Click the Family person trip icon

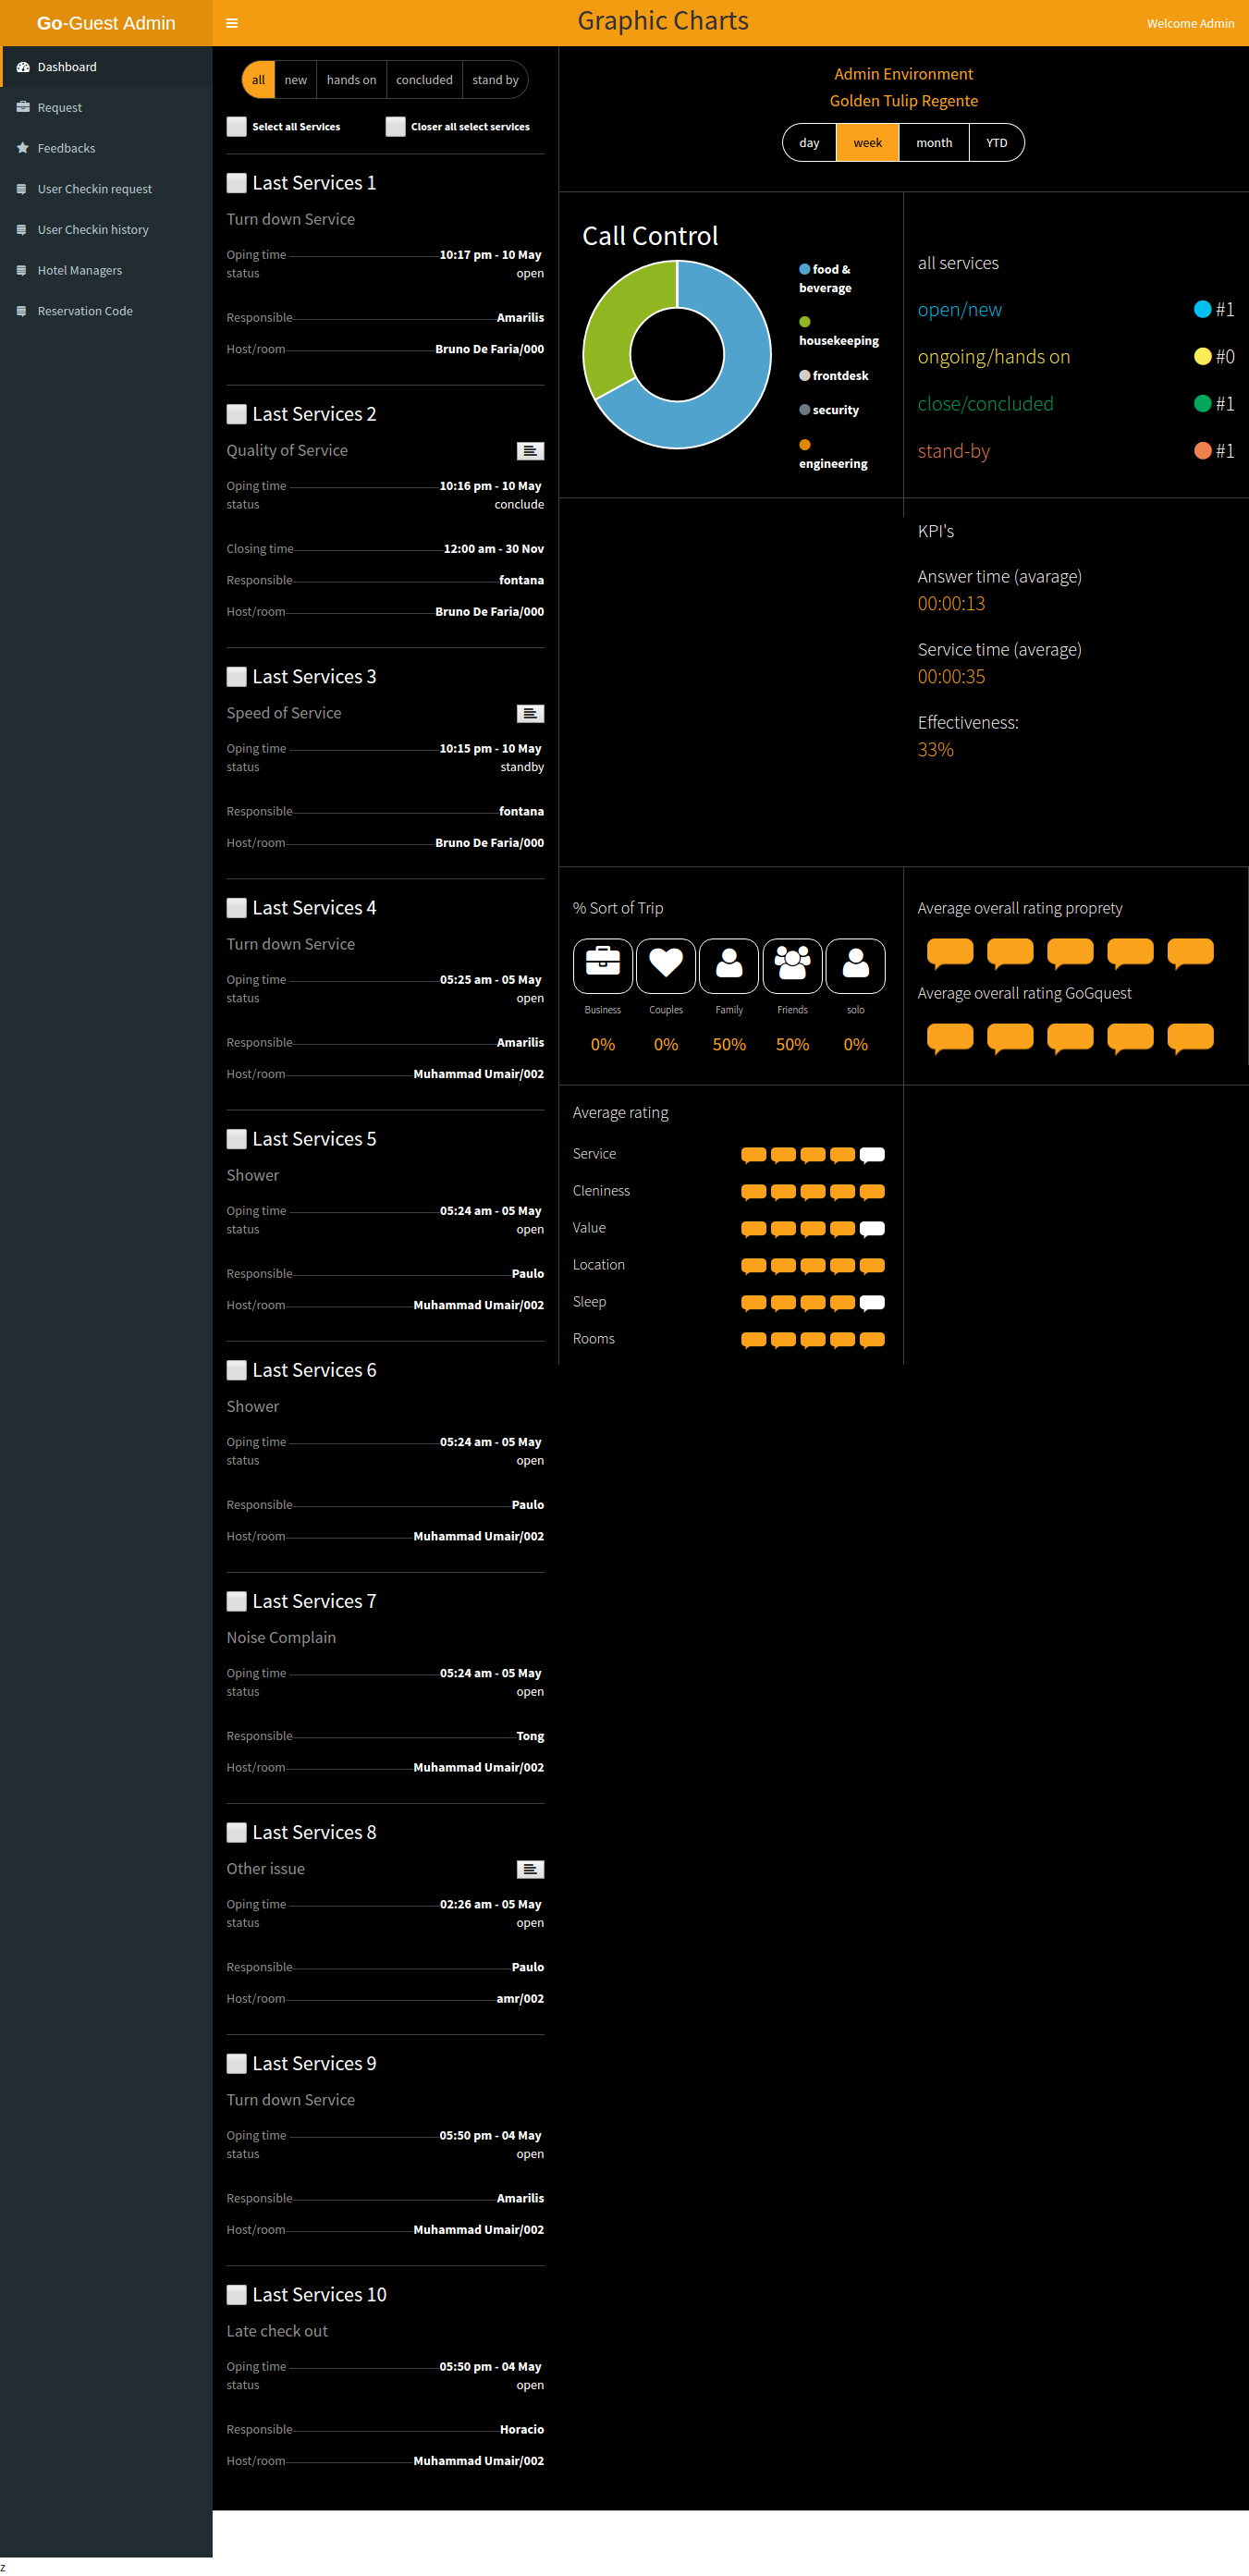click(x=729, y=964)
